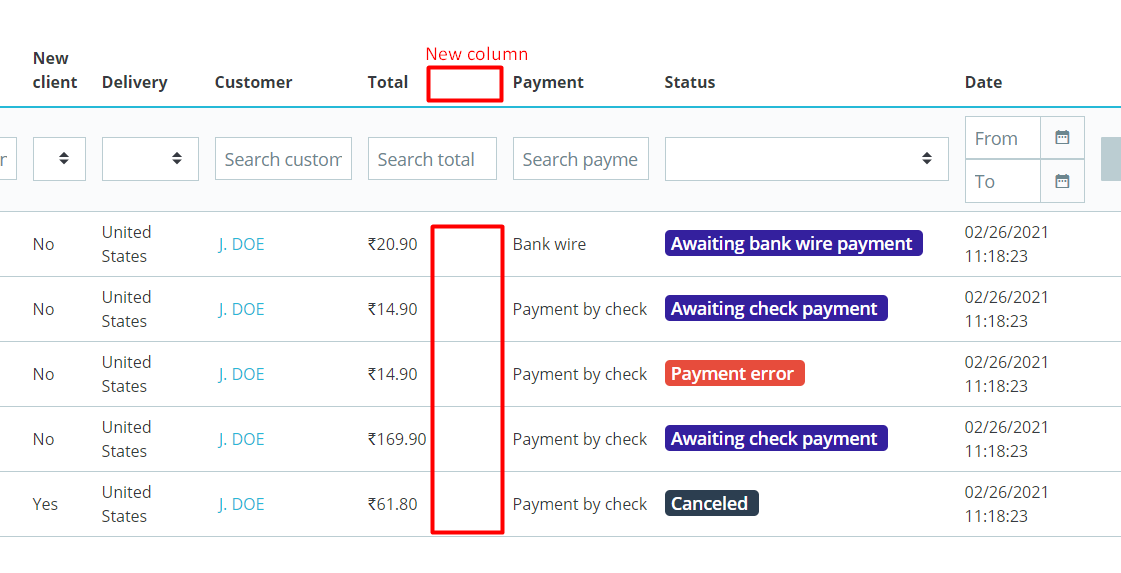Viewport: 1121px width, 573px height.
Task: Click the To date input field
Action: coord(1002,181)
